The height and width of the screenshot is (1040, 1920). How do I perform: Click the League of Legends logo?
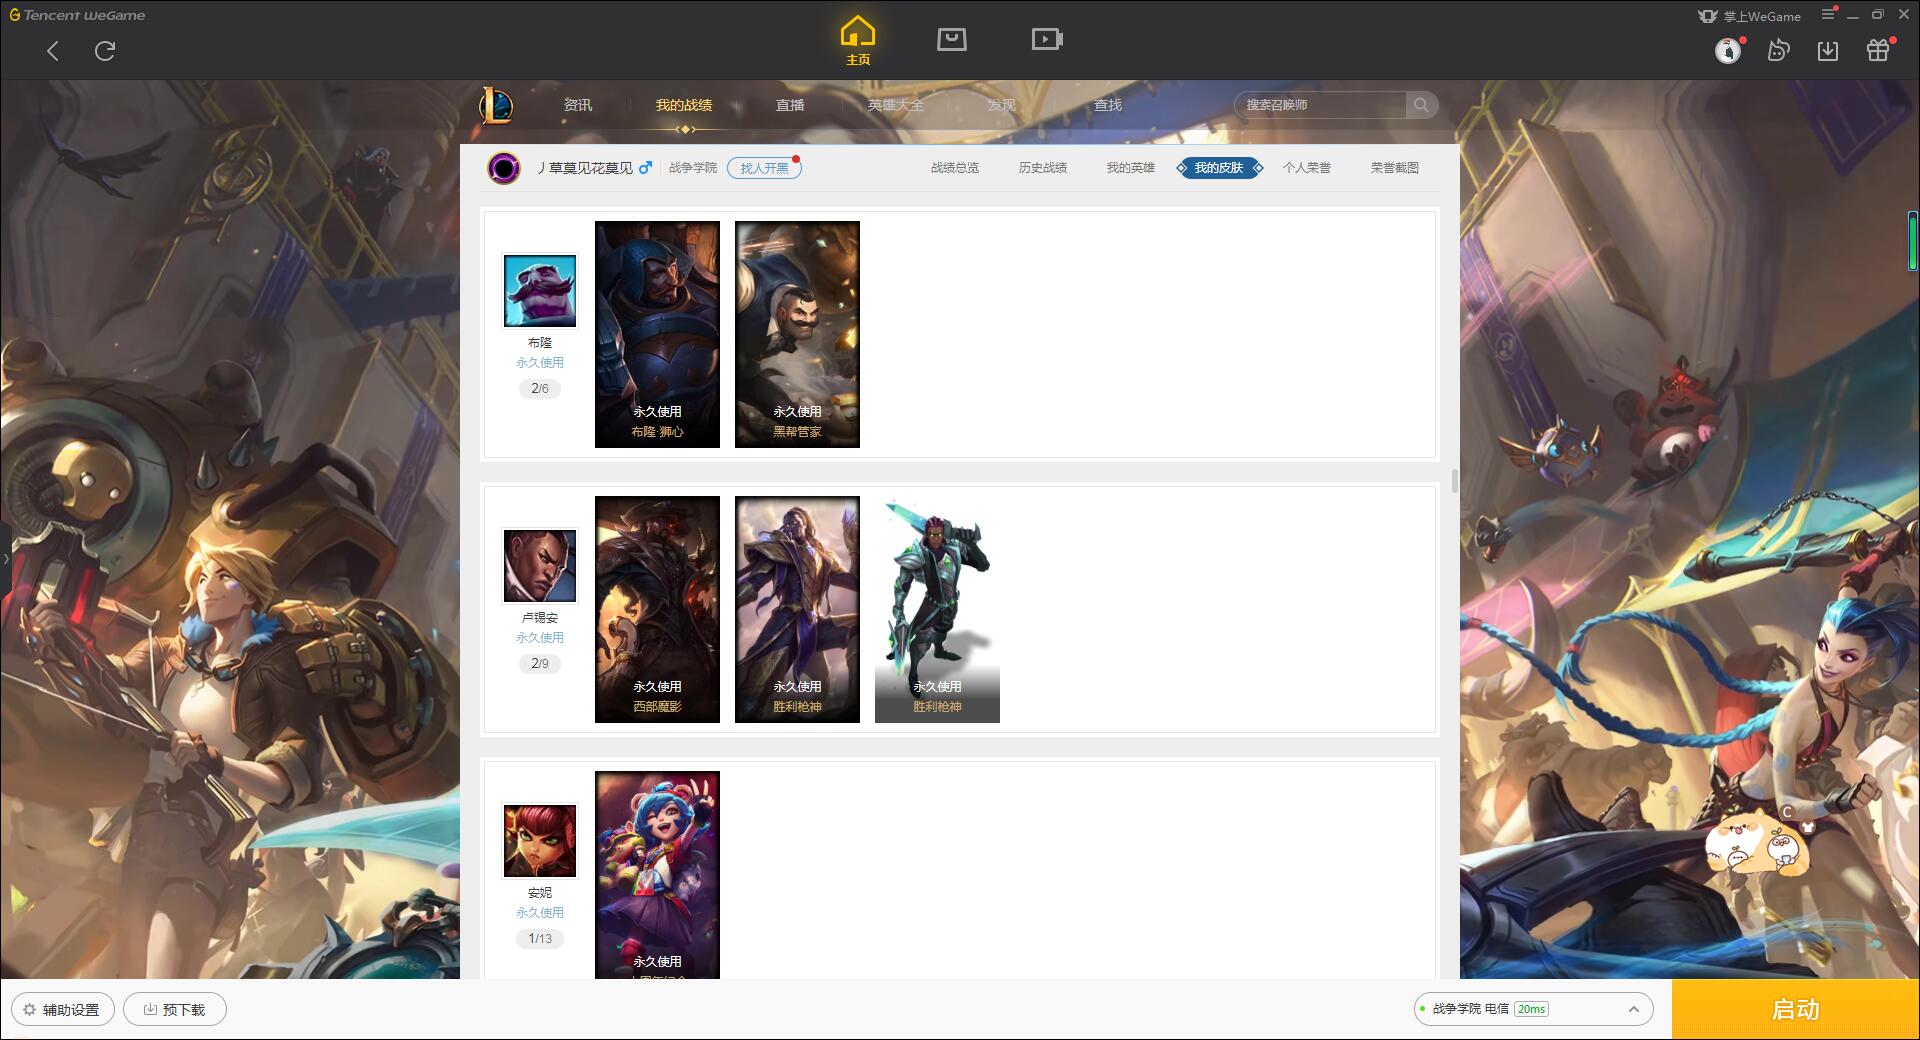point(496,105)
